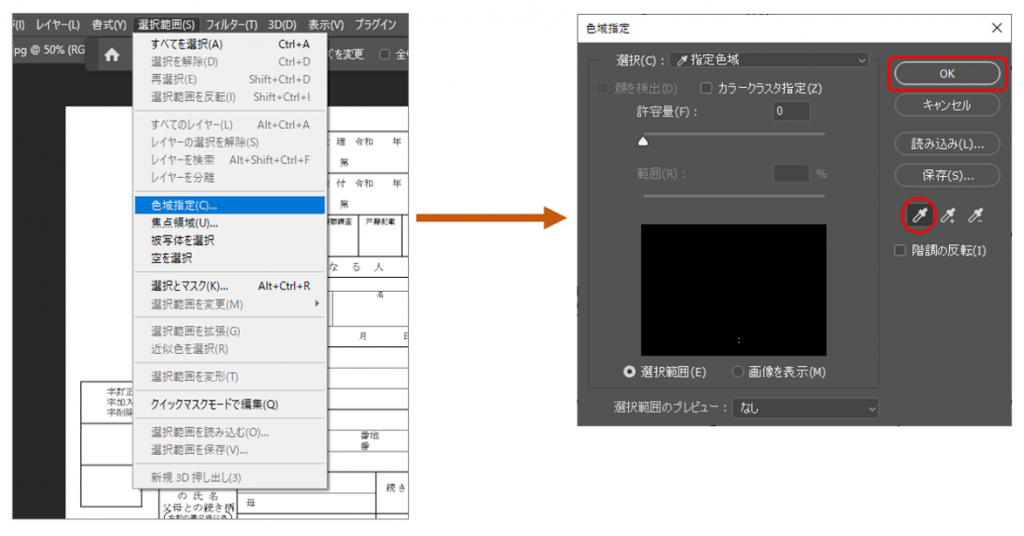Expand 選択範囲を変更(M) submenu arrow

317,304
